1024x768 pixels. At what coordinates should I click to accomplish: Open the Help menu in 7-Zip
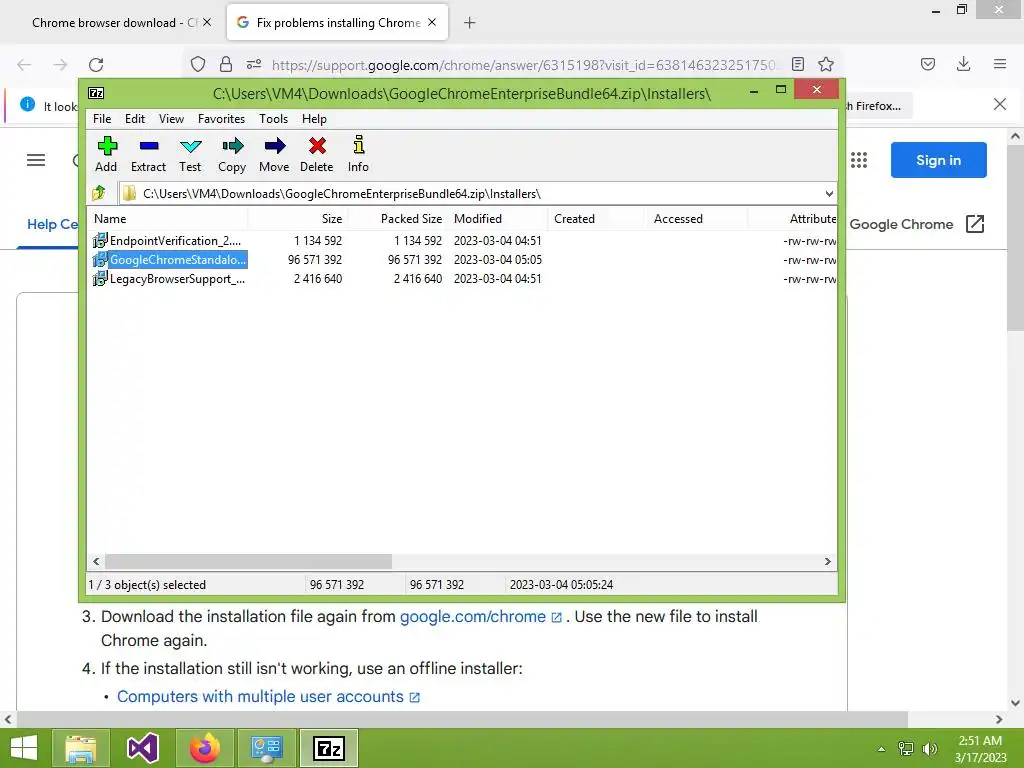coord(314,119)
